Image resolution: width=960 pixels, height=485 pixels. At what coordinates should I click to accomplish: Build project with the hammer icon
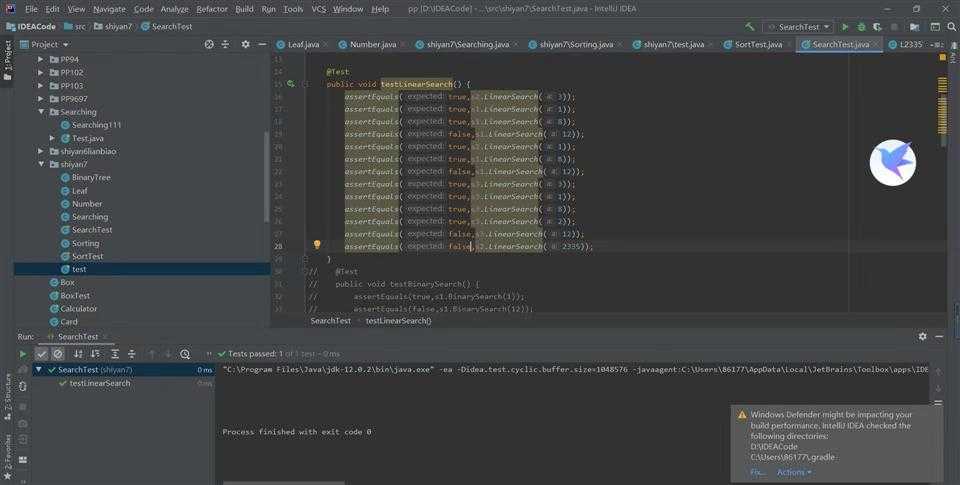[750, 27]
